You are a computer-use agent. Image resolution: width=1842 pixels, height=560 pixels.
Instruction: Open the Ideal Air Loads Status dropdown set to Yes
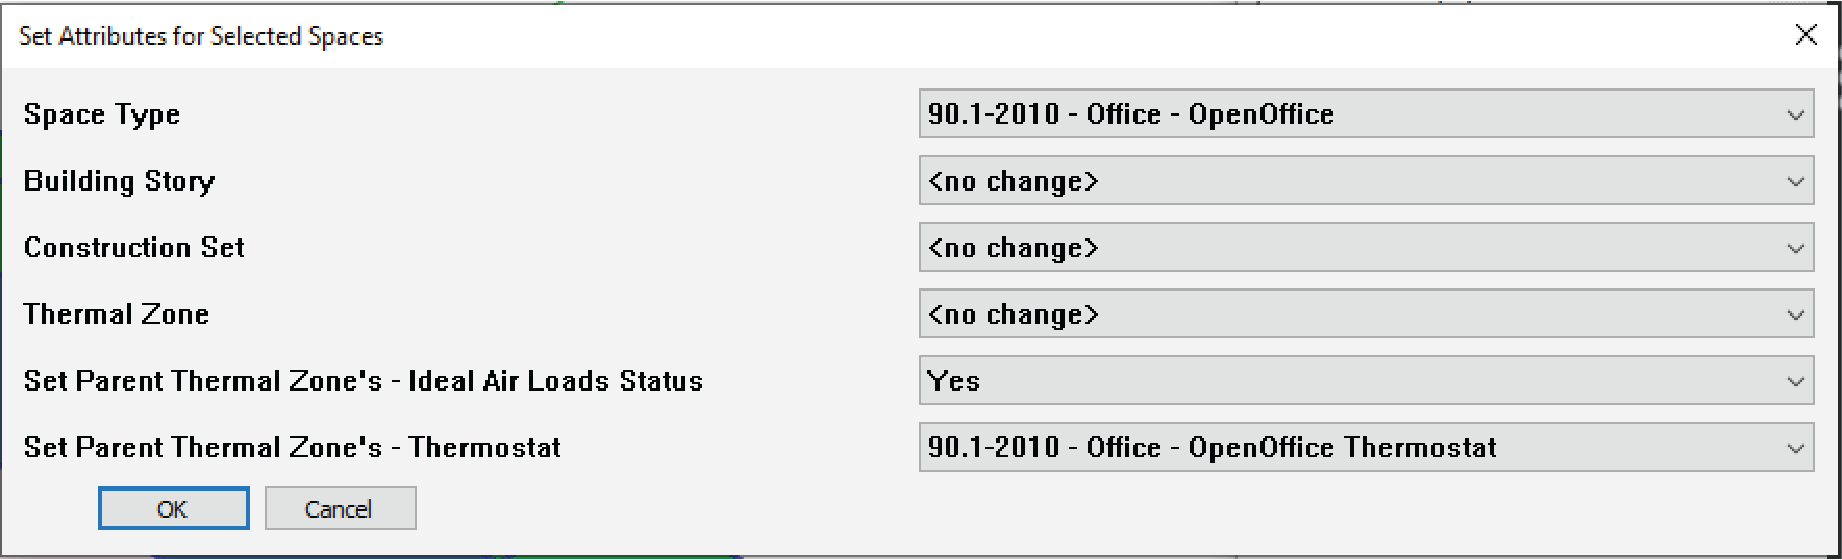(x=1365, y=381)
